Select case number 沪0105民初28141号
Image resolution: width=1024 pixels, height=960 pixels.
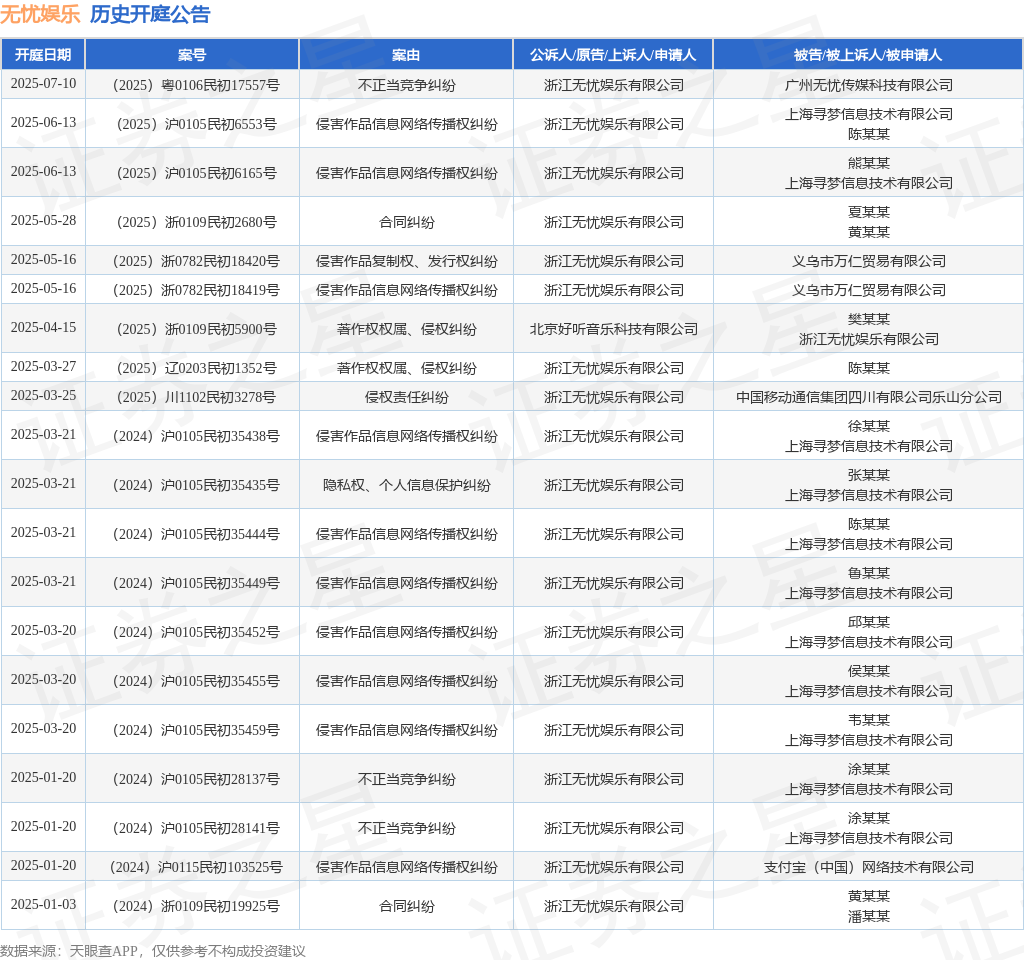(x=197, y=828)
